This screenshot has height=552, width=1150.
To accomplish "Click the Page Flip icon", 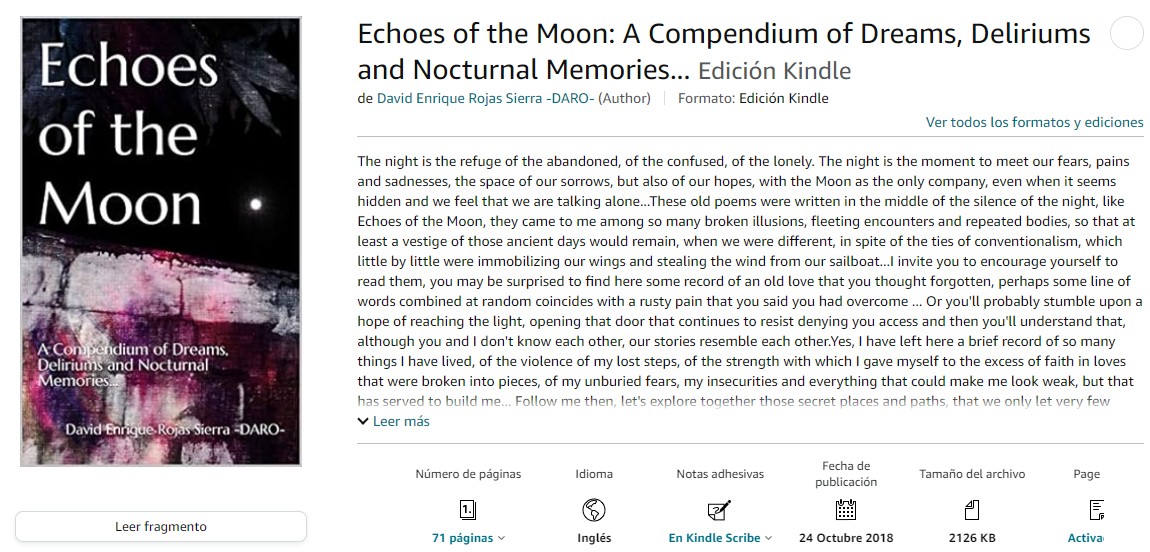I will tap(1096, 510).
